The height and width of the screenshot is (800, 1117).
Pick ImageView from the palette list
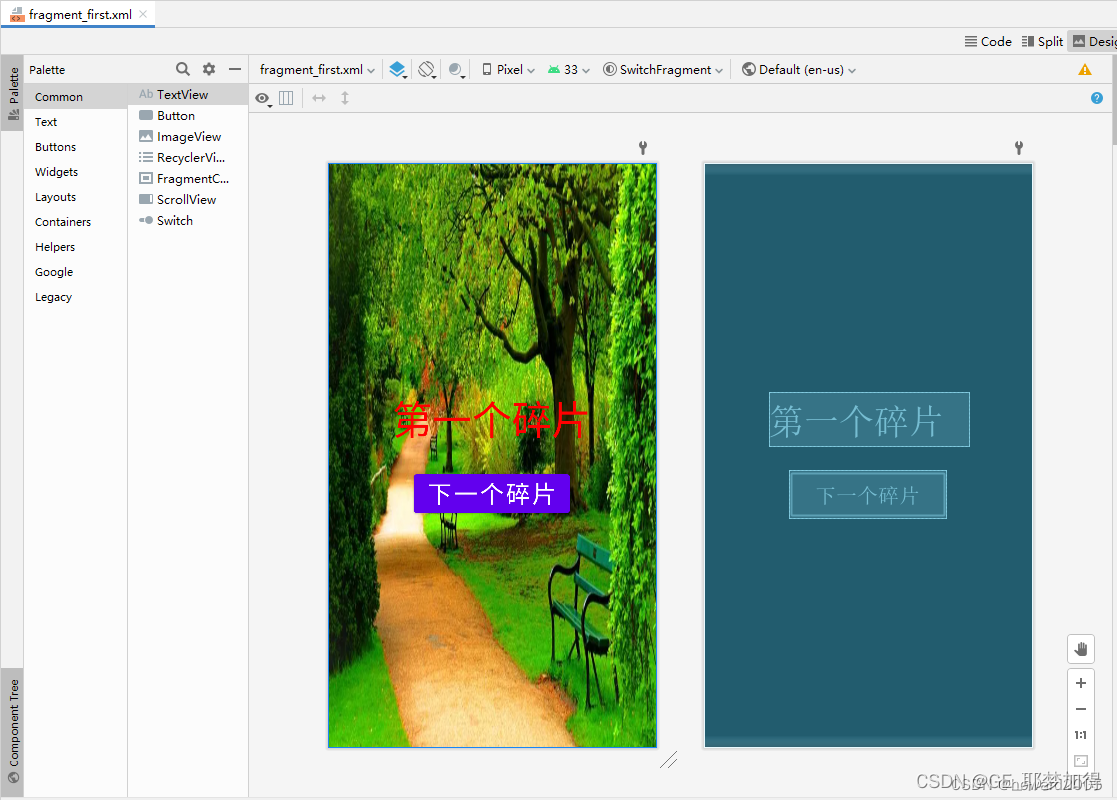(x=188, y=136)
